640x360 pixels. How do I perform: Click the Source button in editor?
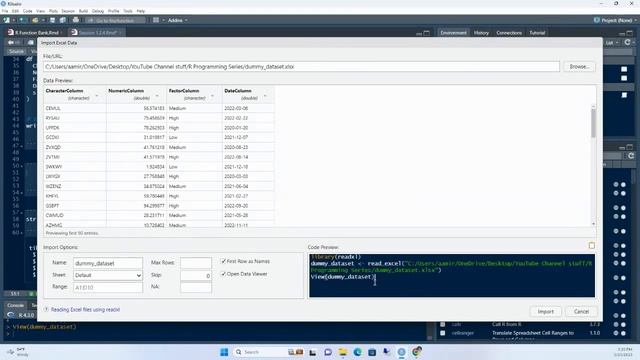pyautogui.click(x=16, y=51)
